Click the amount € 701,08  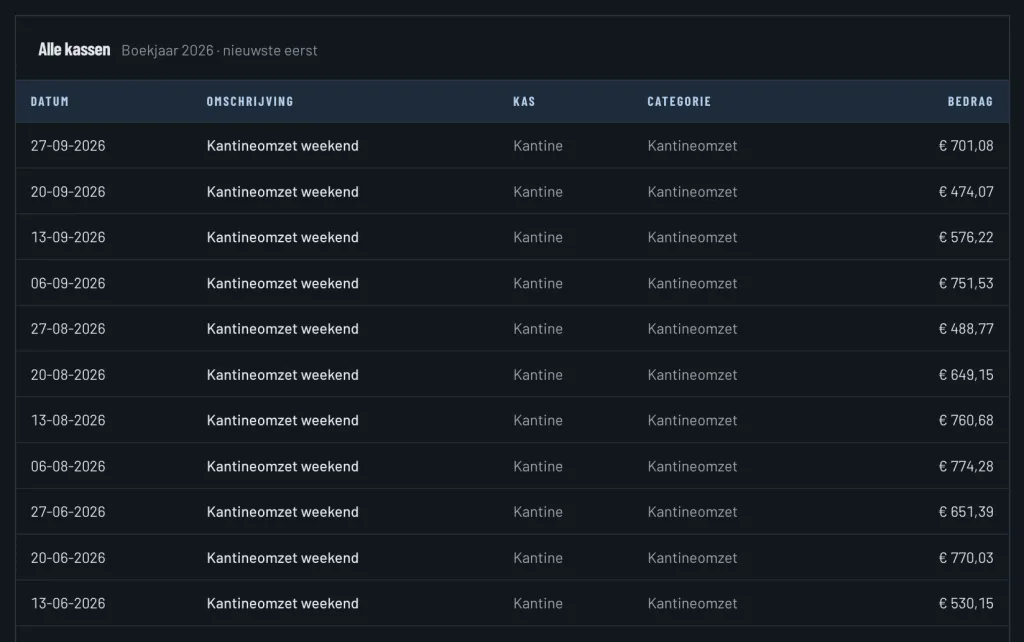(966, 146)
